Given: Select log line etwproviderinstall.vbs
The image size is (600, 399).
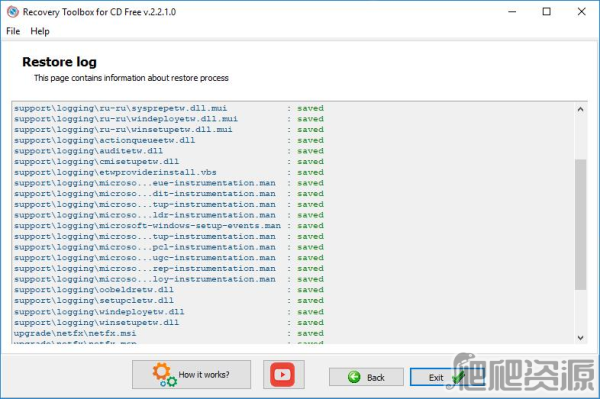Looking at the screenshot, I should coord(169,173).
